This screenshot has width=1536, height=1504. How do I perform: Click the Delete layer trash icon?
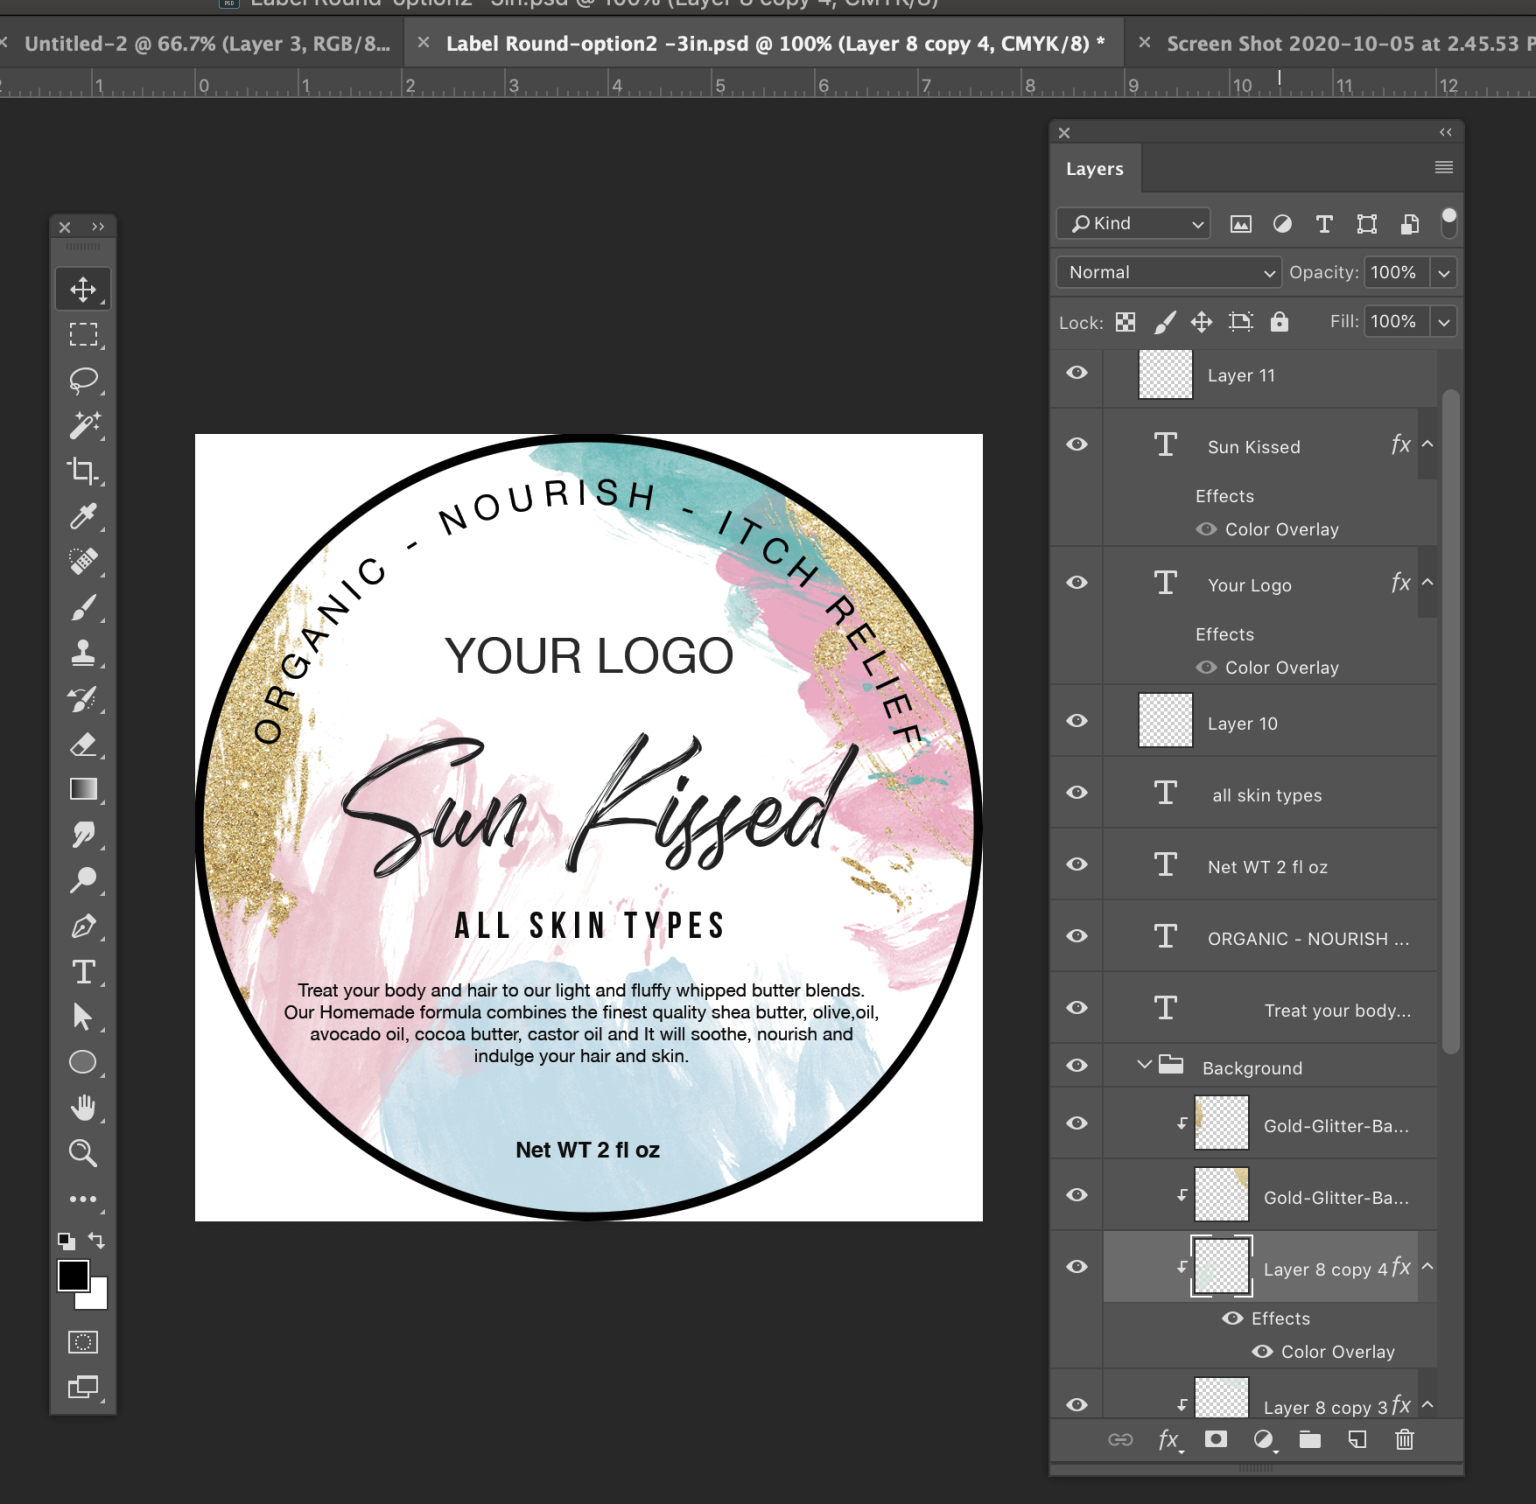pos(1404,1440)
